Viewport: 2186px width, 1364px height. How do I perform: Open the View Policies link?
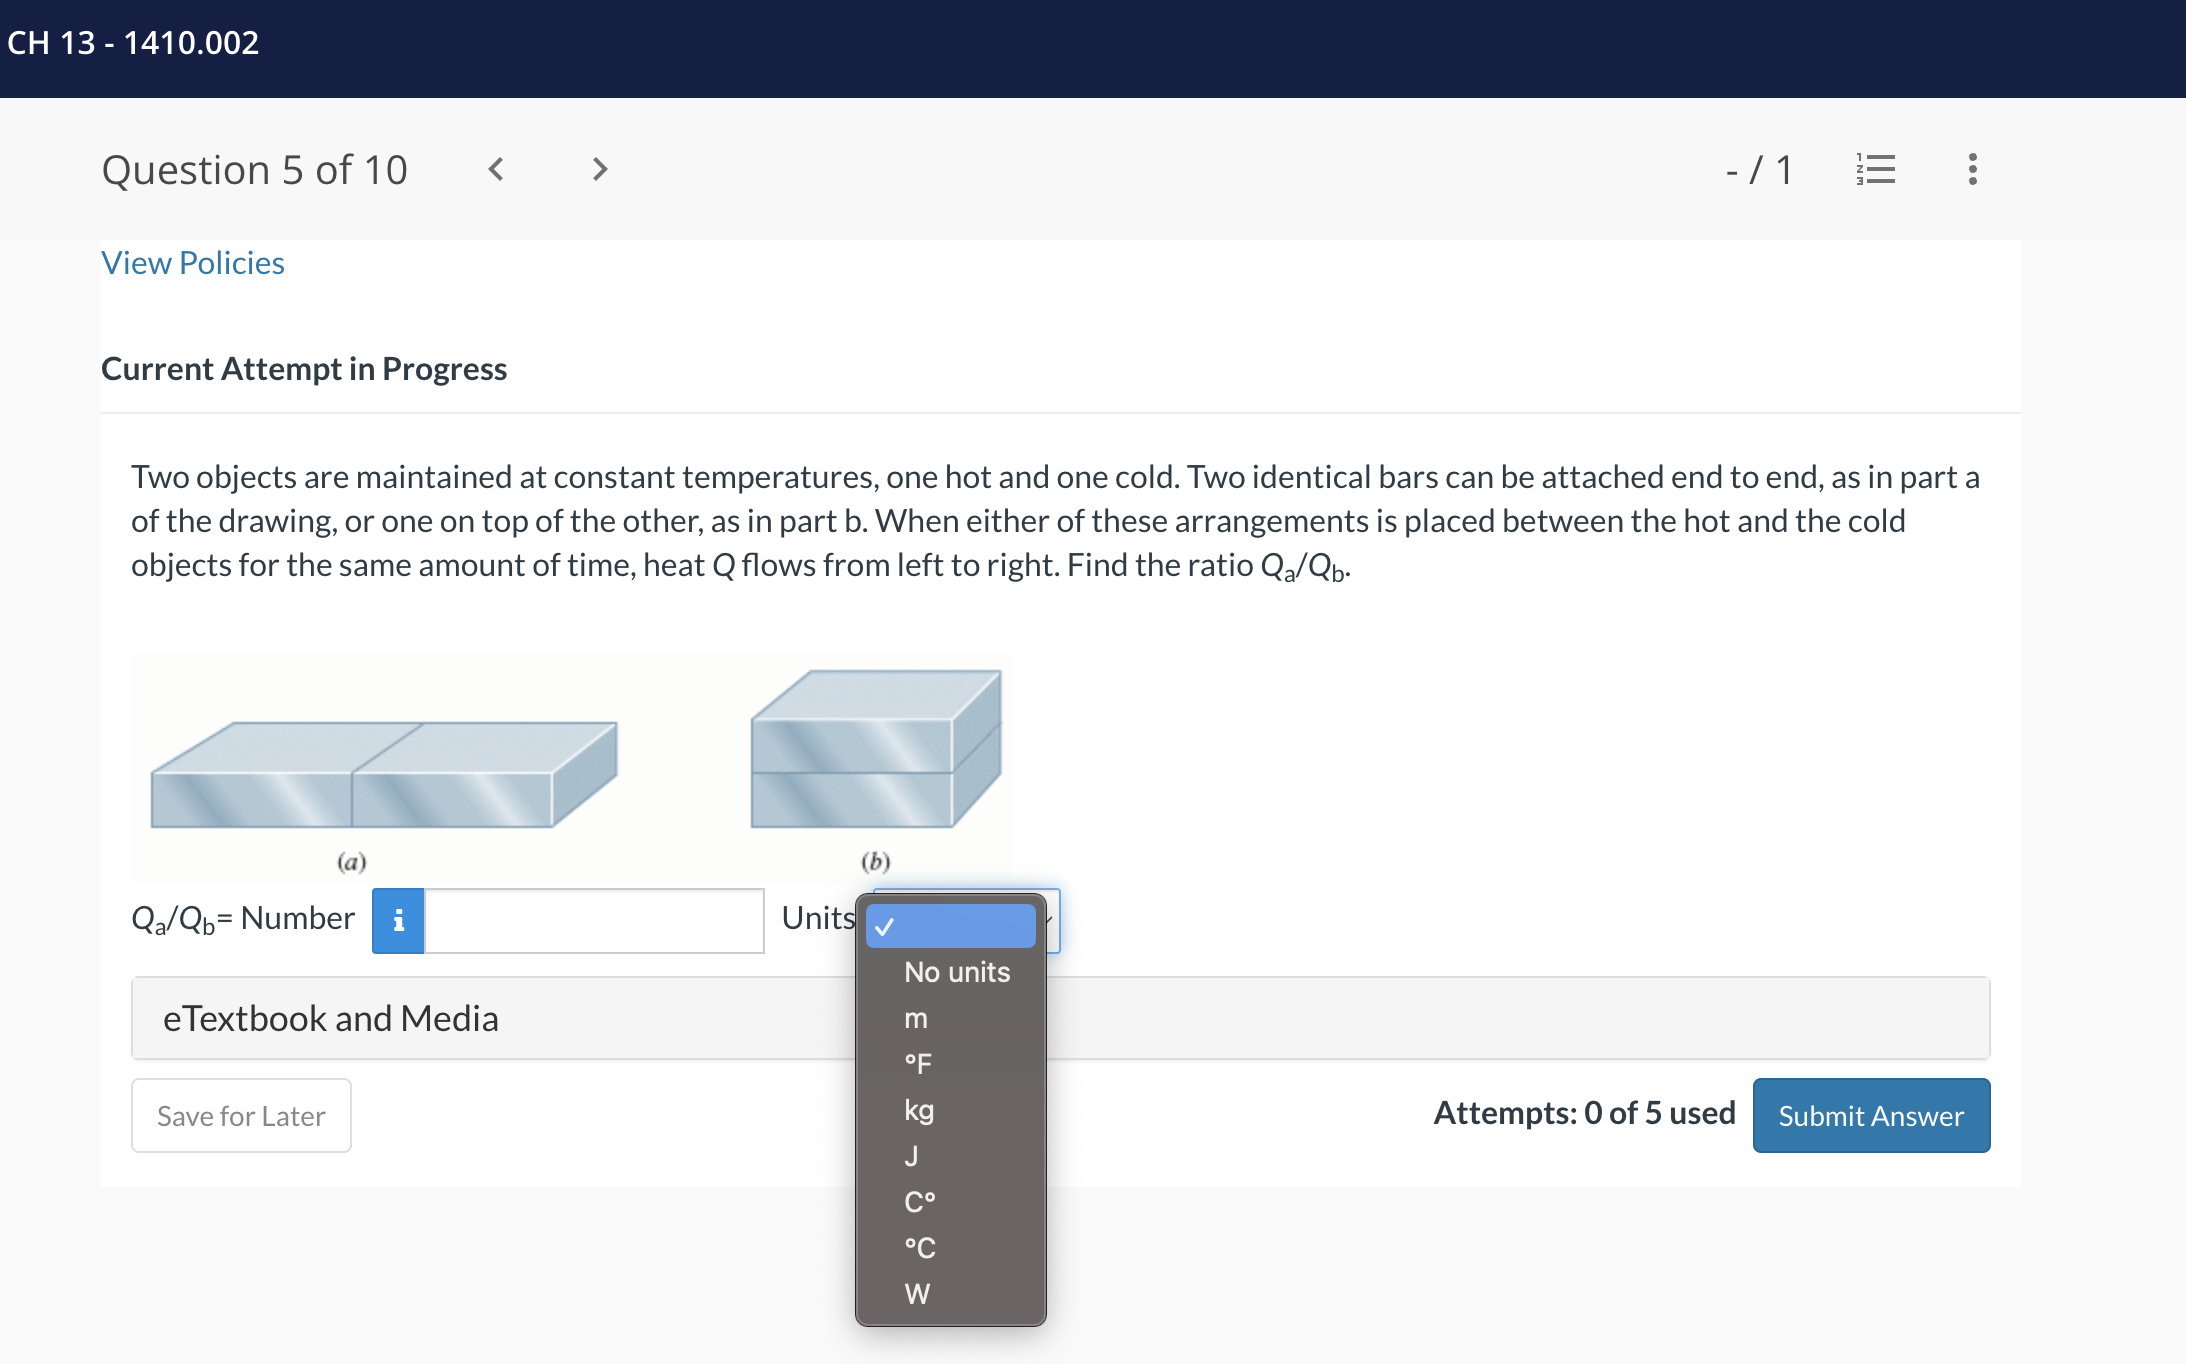pos(193,263)
